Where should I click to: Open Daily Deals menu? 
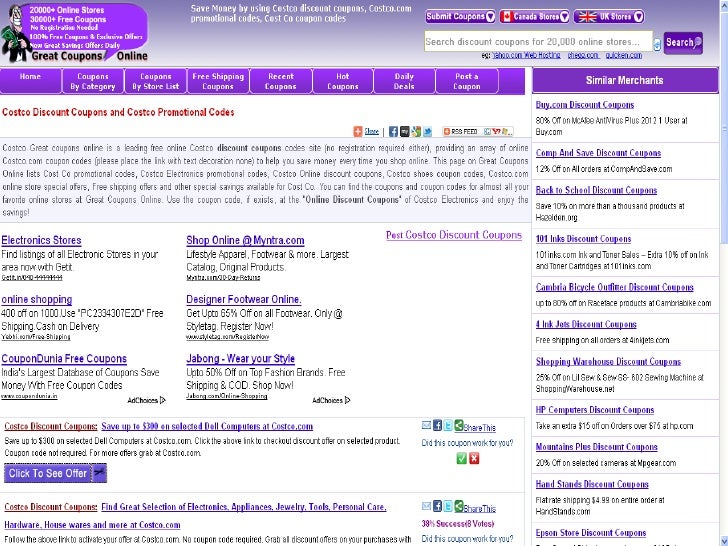(x=404, y=81)
